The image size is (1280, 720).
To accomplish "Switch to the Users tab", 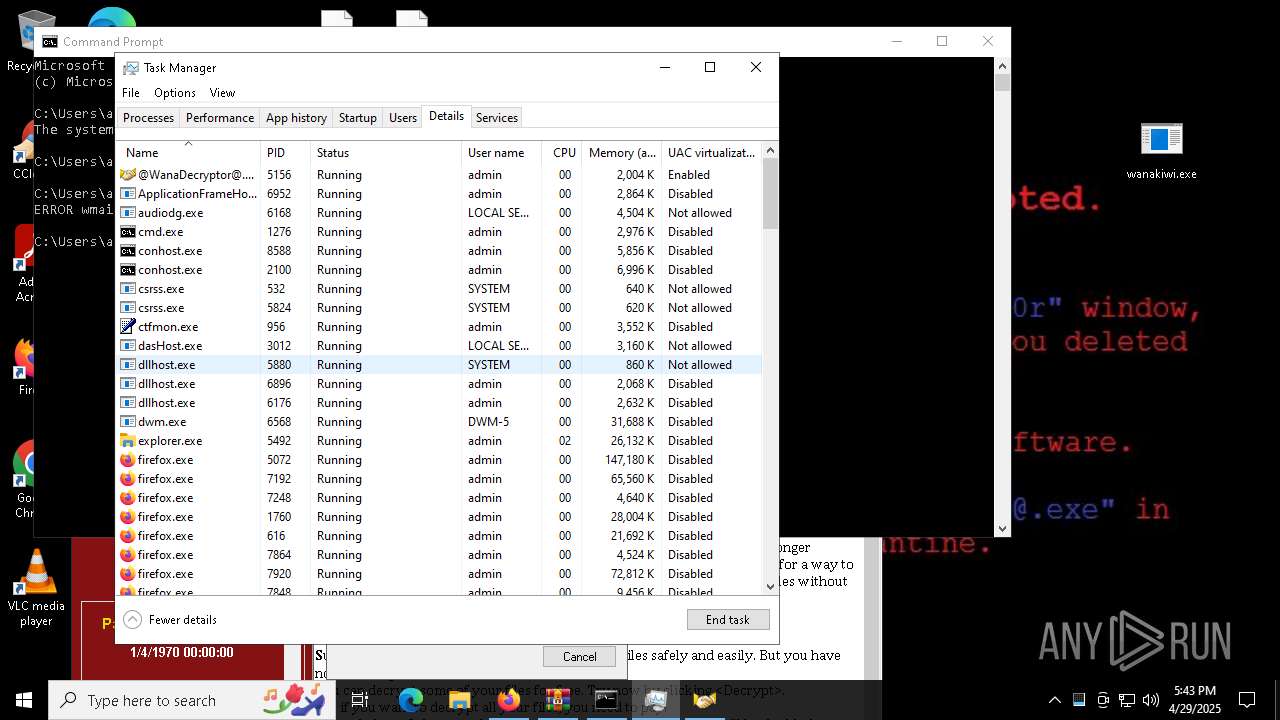I will [403, 118].
